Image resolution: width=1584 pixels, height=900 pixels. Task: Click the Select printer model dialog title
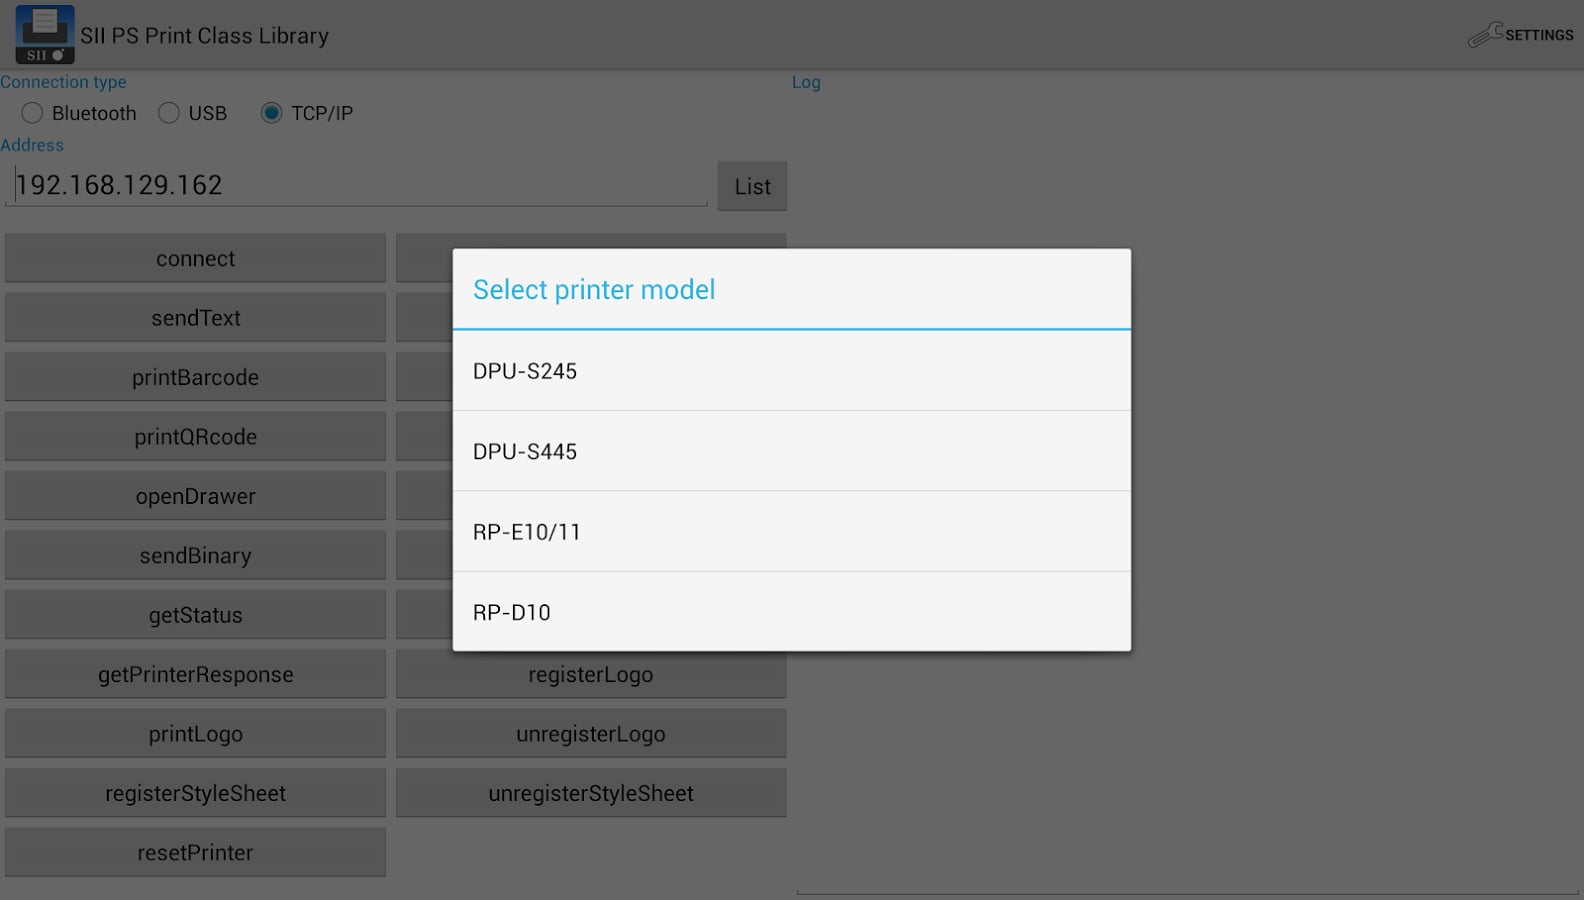coord(594,290)
